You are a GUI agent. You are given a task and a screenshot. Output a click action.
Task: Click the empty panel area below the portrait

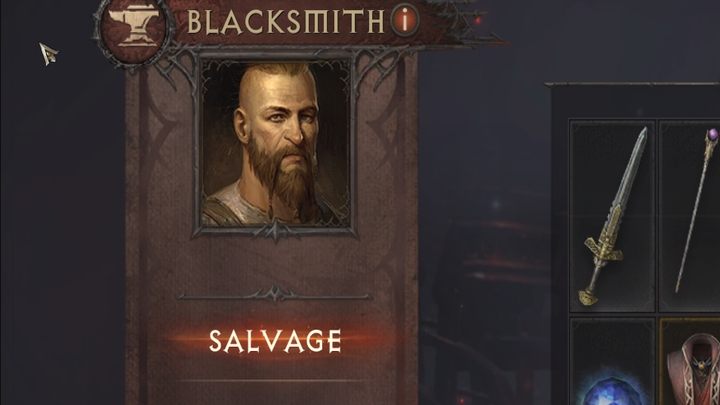pyautogui.click(x=275, y=262)
